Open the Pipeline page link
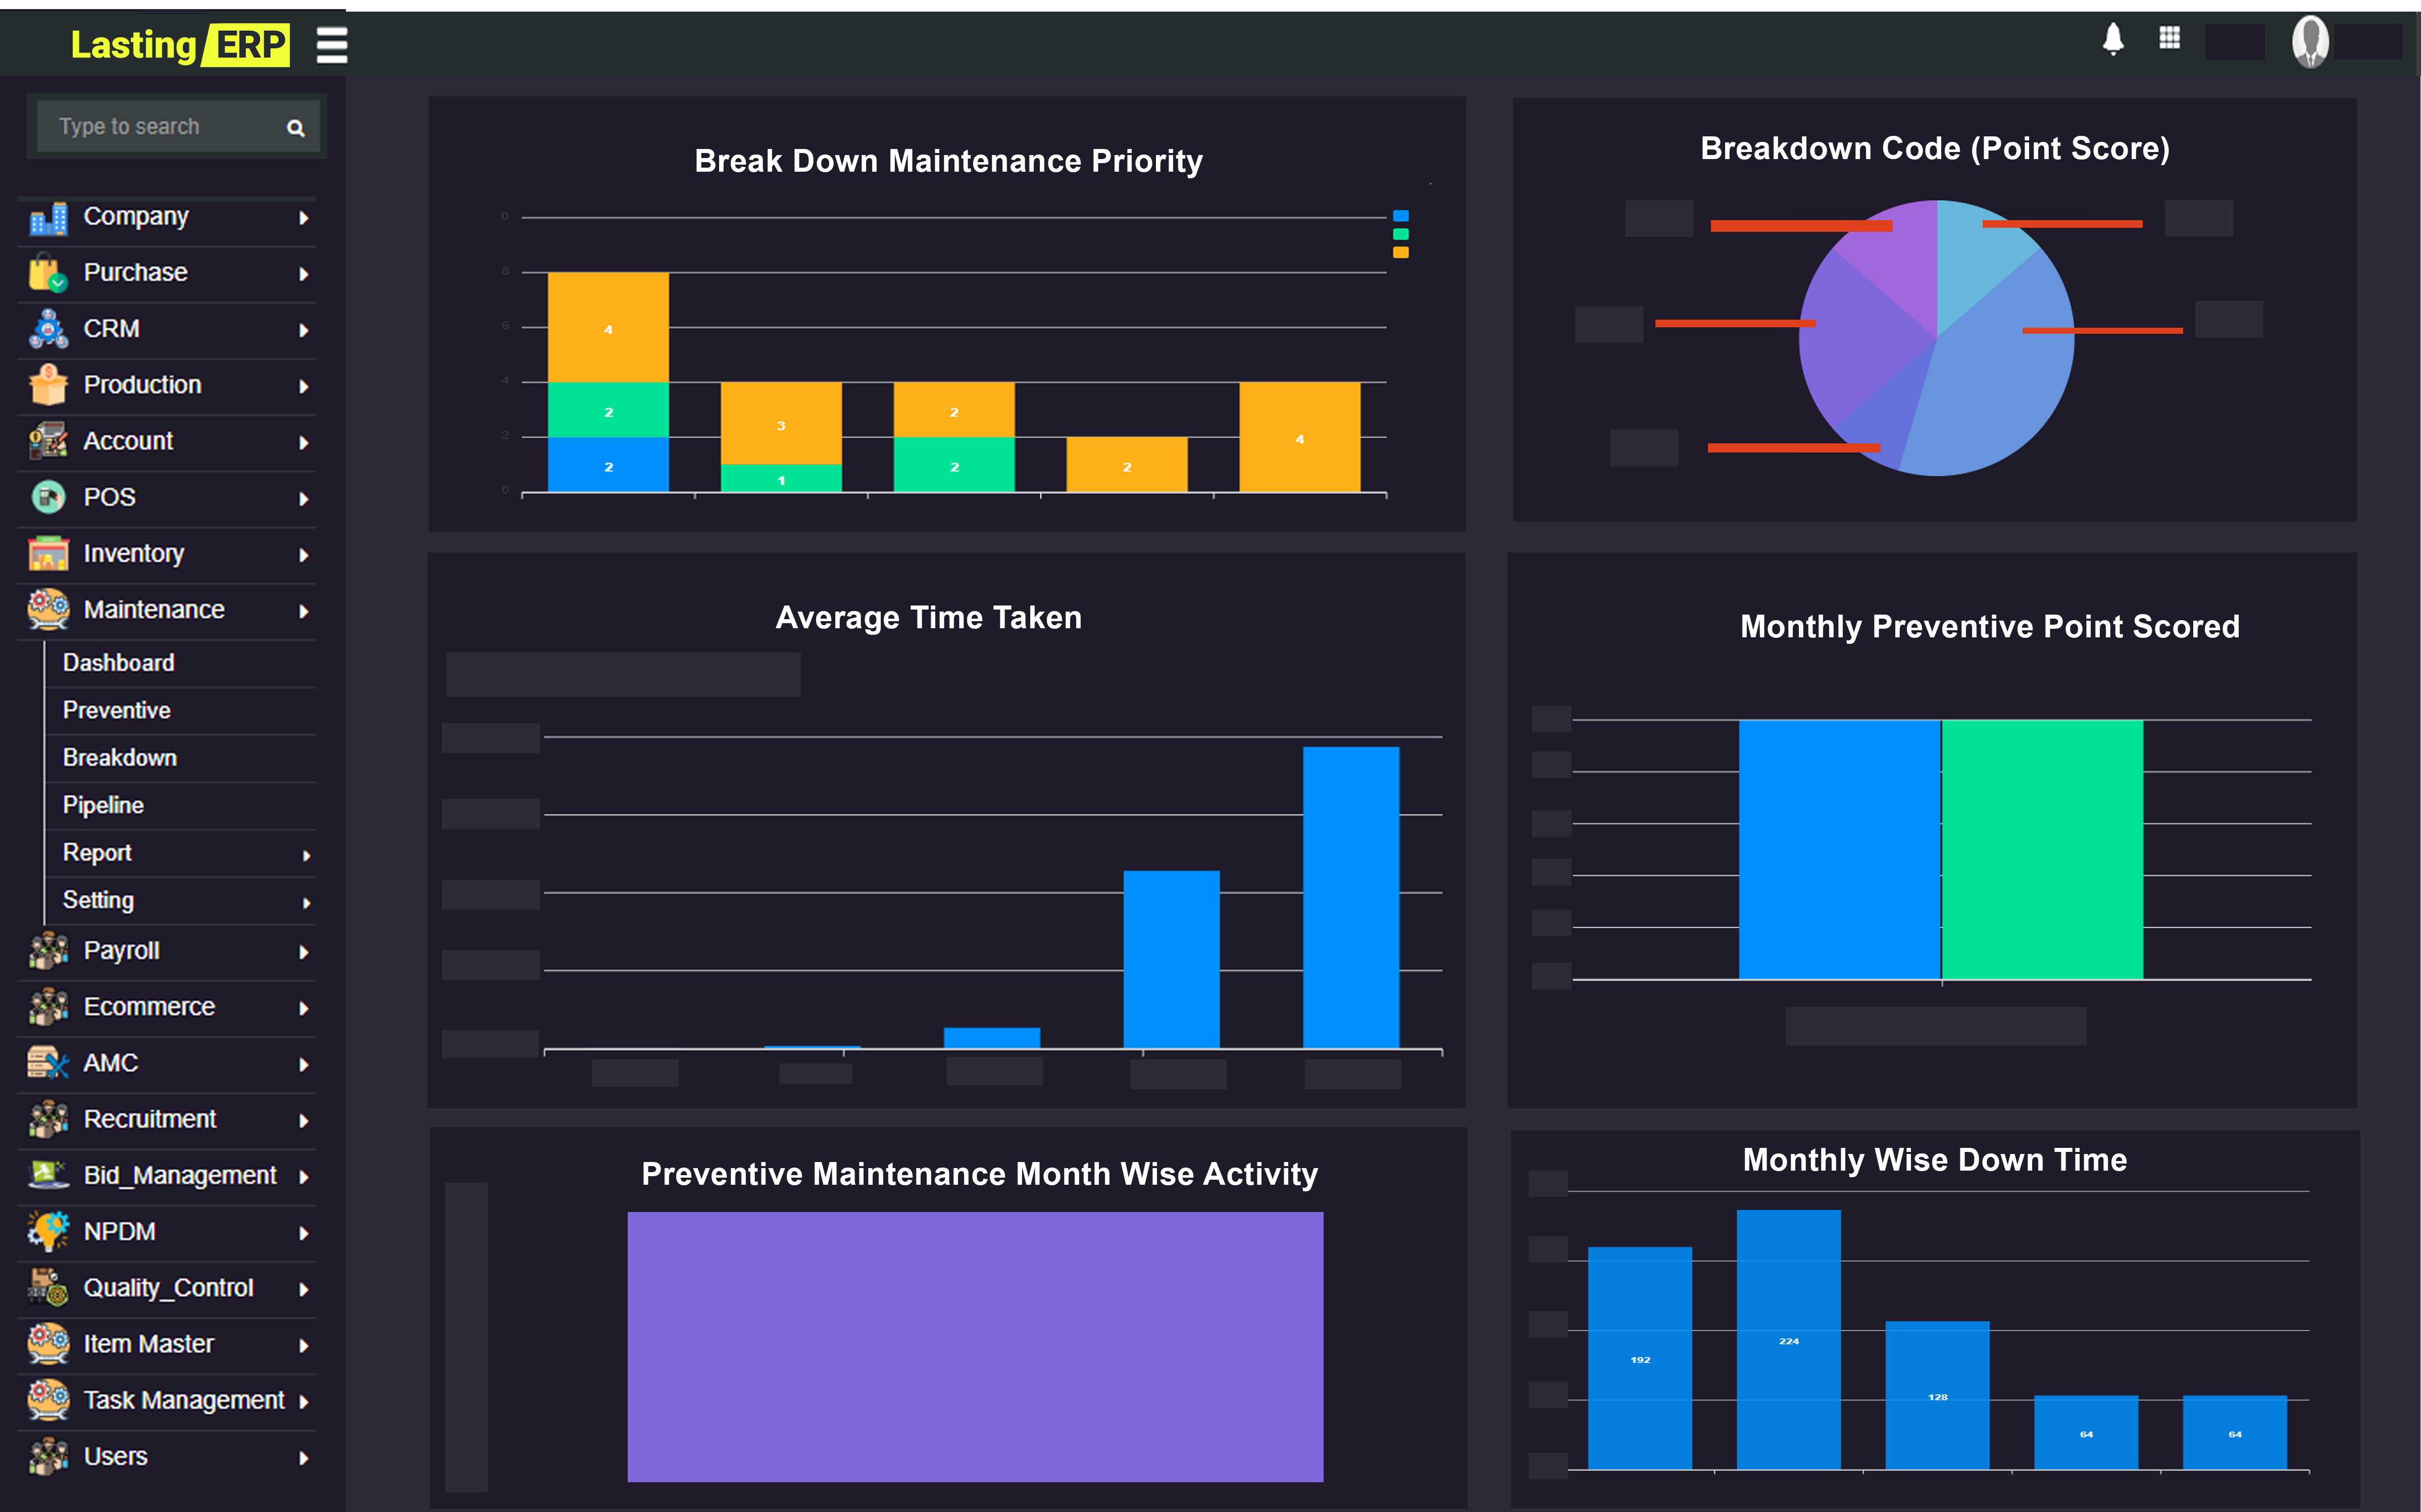This screenshot has width=2421, height=1512. pos(103,805)
